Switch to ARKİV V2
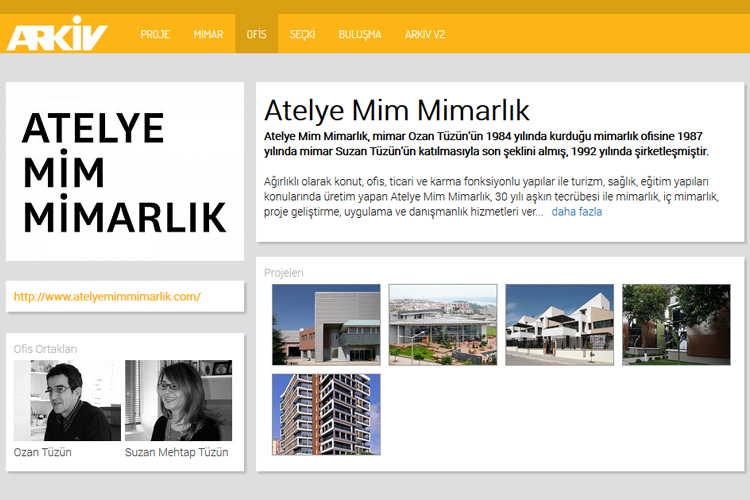750x500 pixels. click(x=425, y=34)
